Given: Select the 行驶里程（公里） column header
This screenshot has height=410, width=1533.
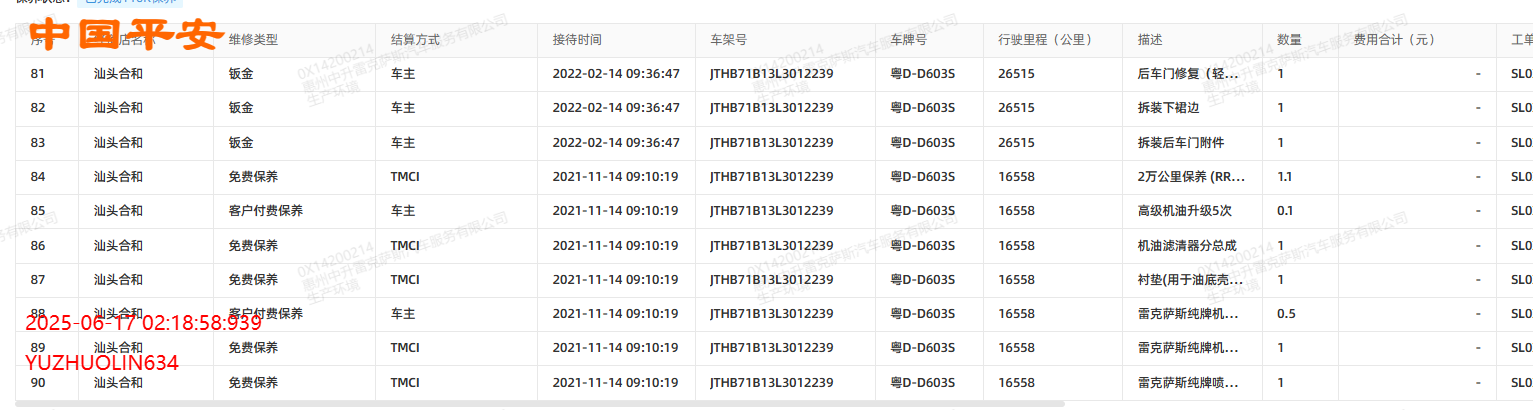Looking at the screenshot, I should coord(1045,40).
